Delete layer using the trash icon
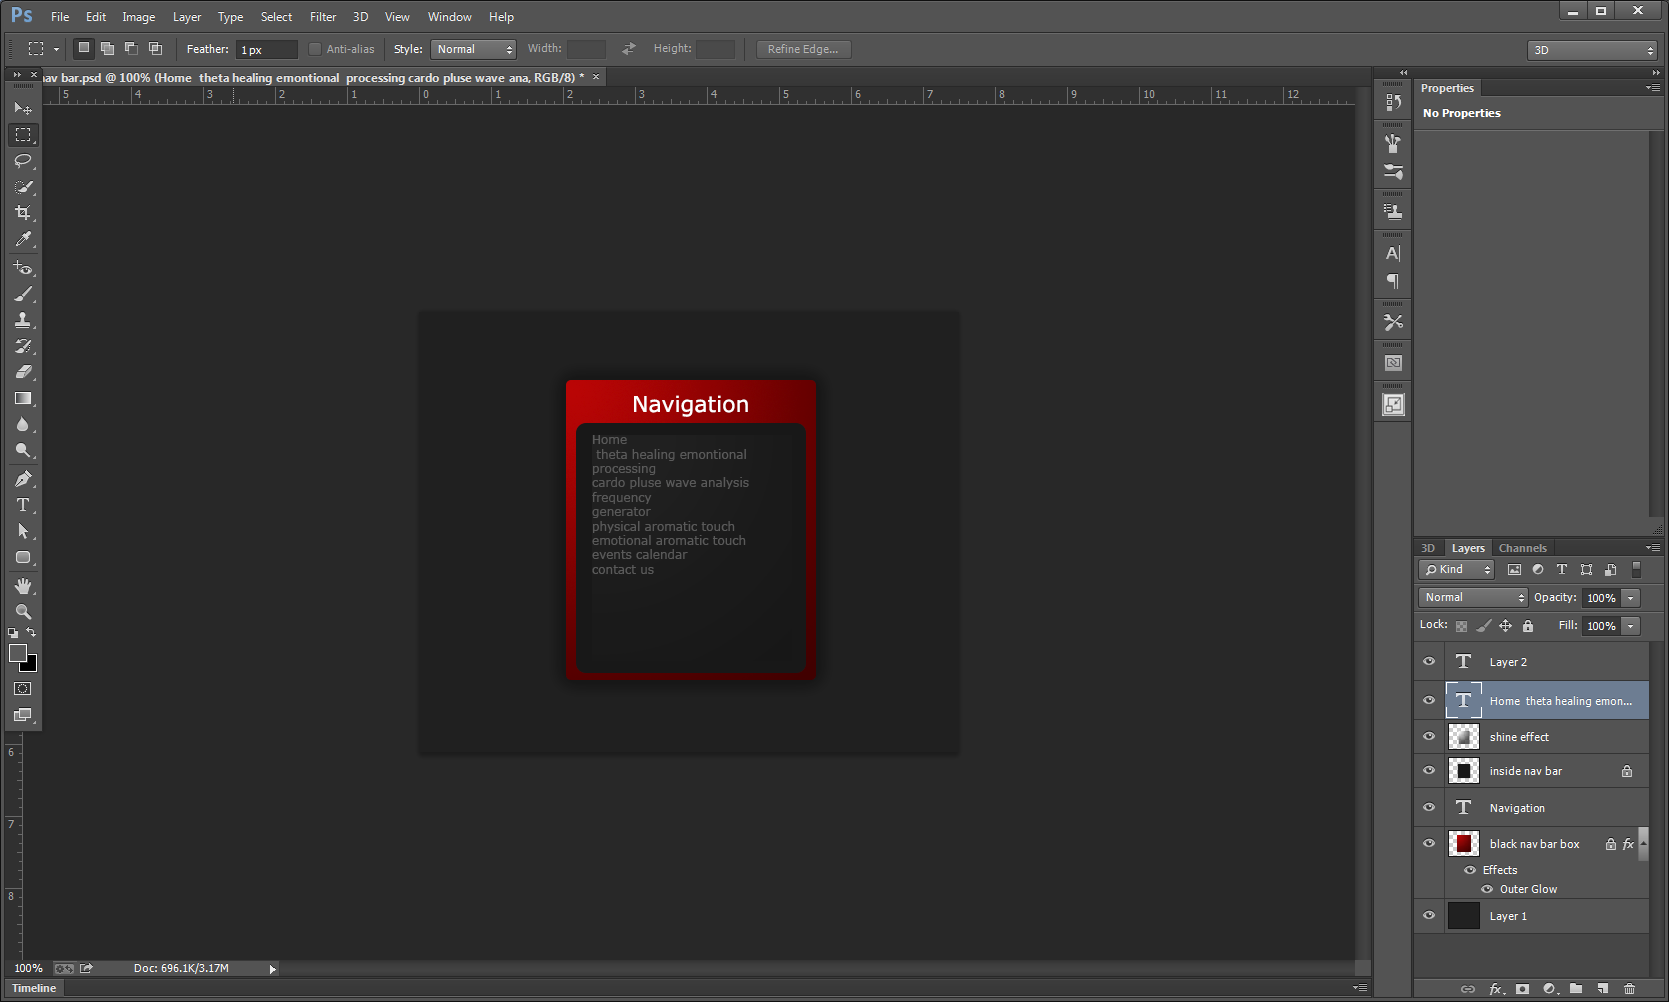The image size is (1669, 1002). point(1629,989)
